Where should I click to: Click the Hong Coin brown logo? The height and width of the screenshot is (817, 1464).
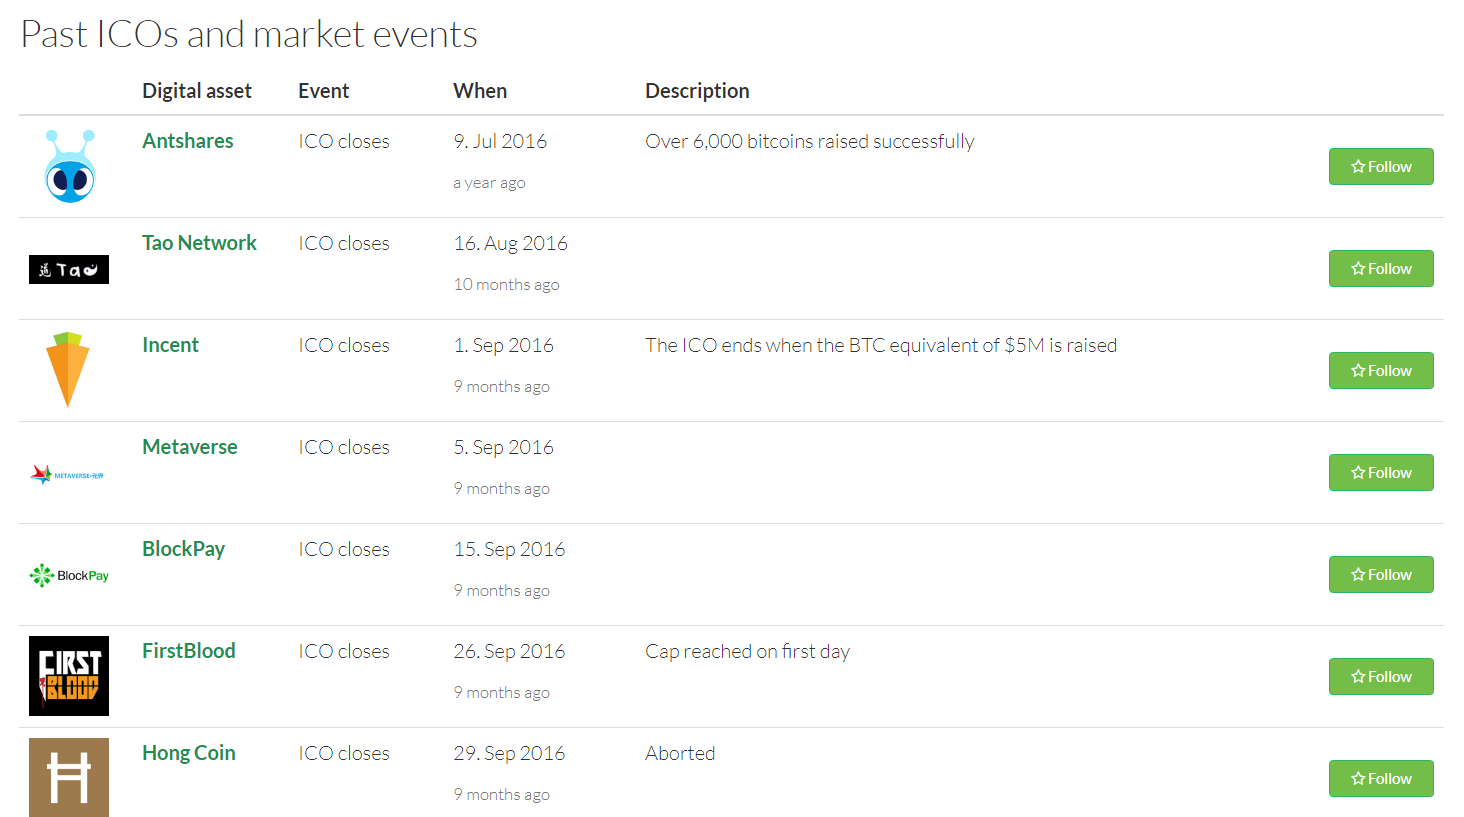68,777
